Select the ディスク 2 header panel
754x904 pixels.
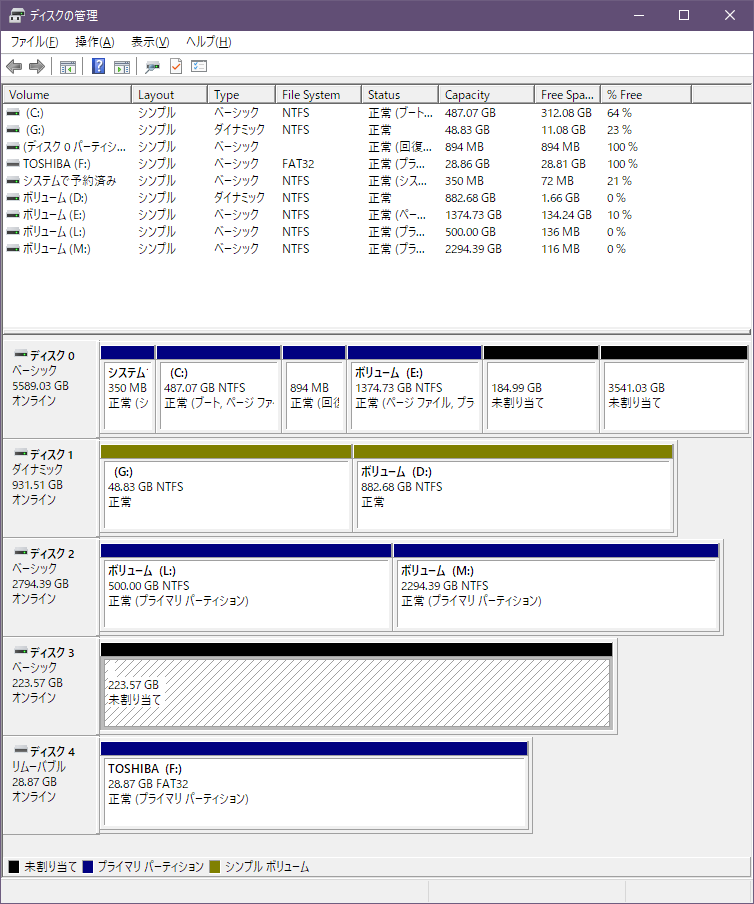point(51,587)
